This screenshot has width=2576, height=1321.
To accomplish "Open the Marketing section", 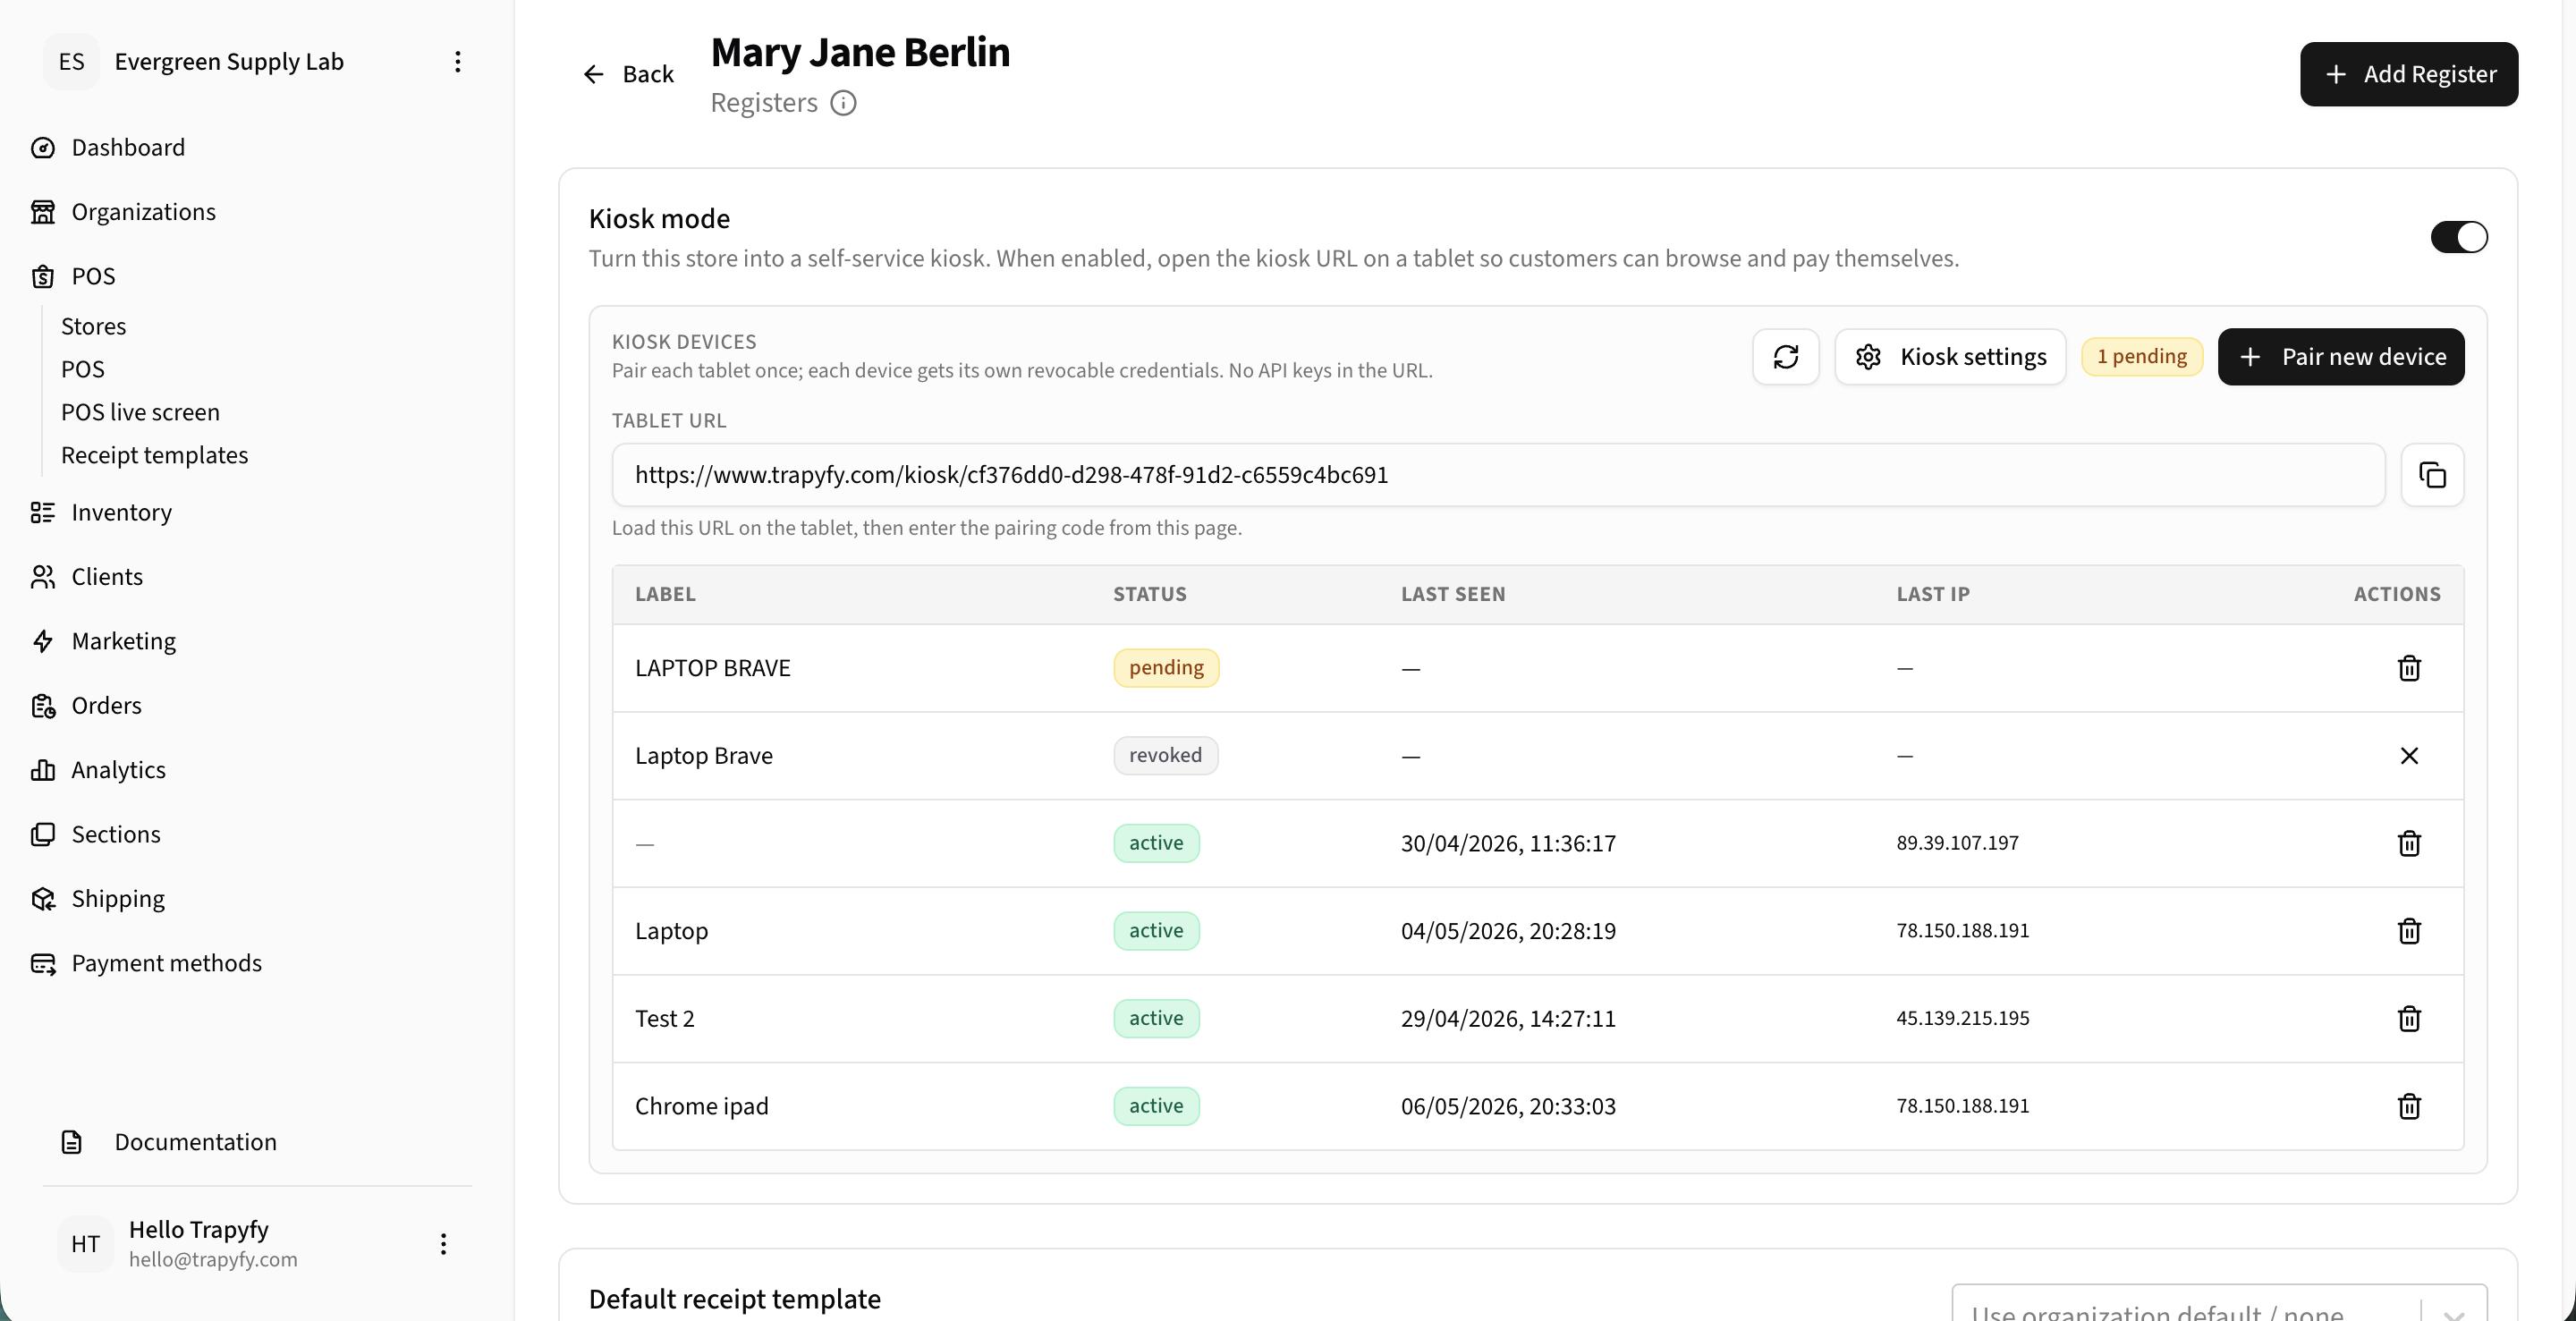I will [123, 641].
